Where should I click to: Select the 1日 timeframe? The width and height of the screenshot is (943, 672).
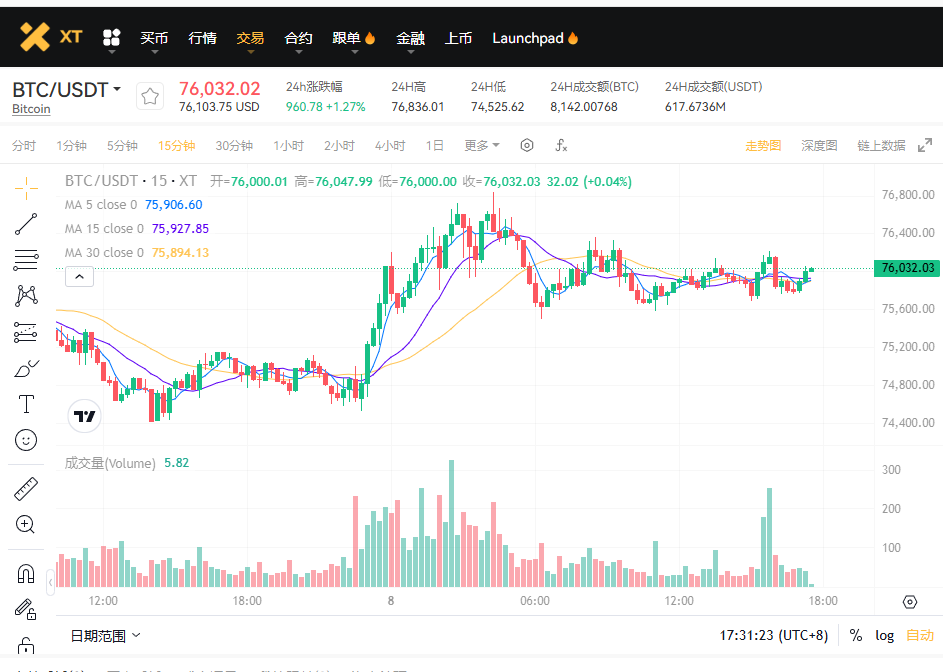tap(434, 146)
